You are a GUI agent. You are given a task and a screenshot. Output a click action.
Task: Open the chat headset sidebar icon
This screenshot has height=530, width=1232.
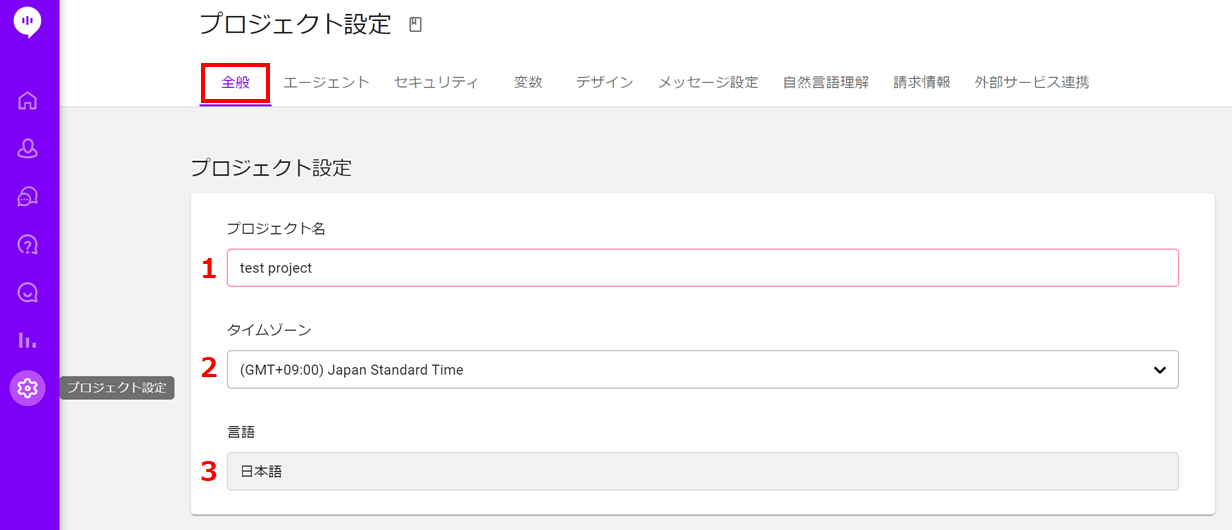click(28, 196)
